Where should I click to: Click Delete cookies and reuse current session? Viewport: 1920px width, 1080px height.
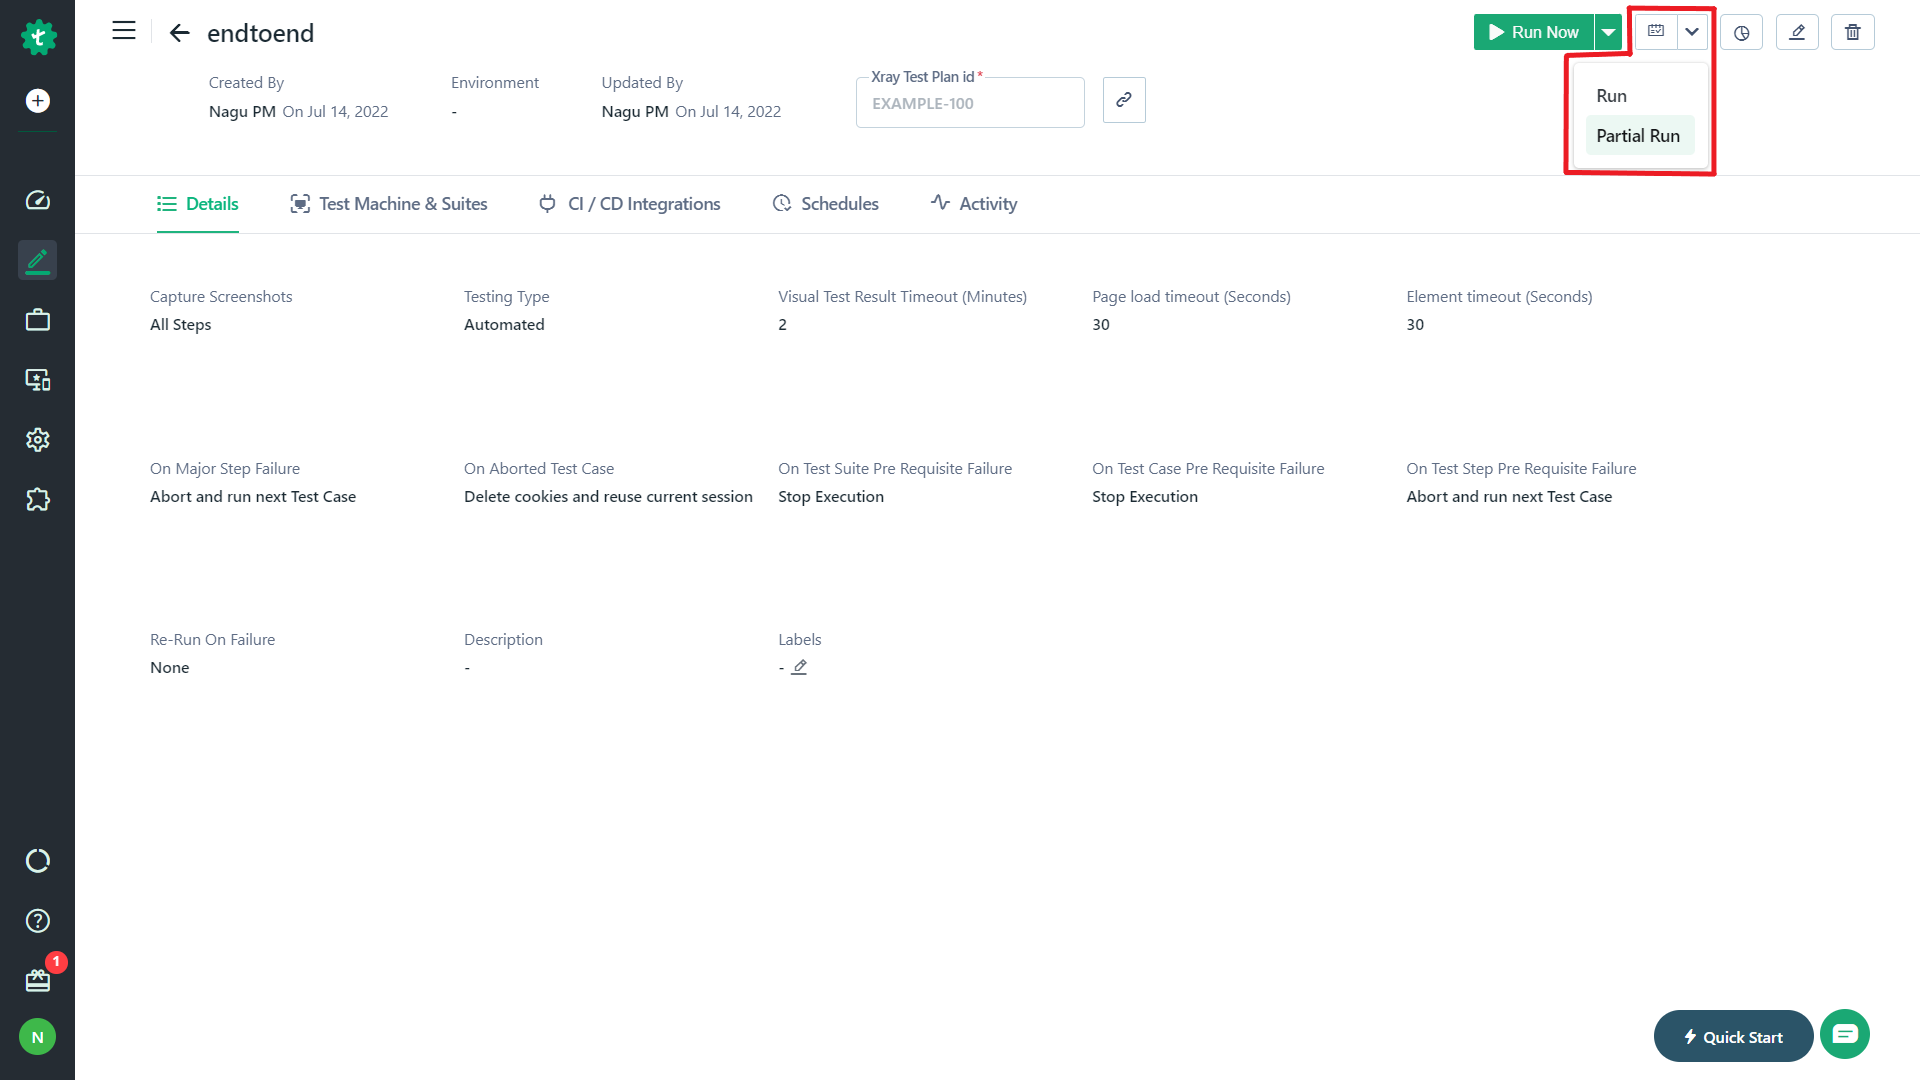point(608,497)
